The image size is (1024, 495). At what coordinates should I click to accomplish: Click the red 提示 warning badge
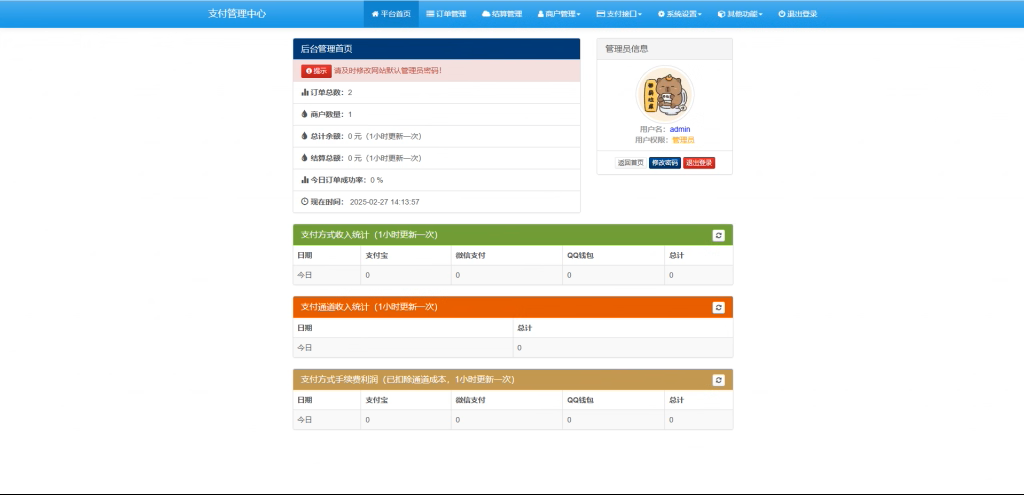point(316,71)
